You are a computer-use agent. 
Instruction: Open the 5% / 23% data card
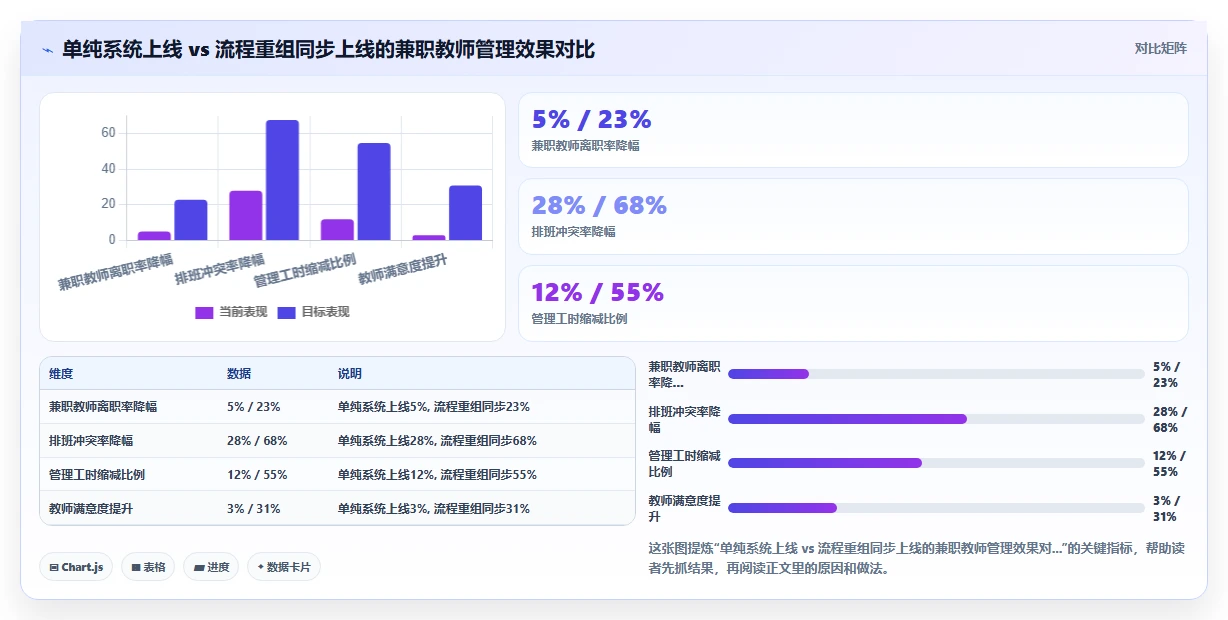pyautogui.click(x=853, y=130)
